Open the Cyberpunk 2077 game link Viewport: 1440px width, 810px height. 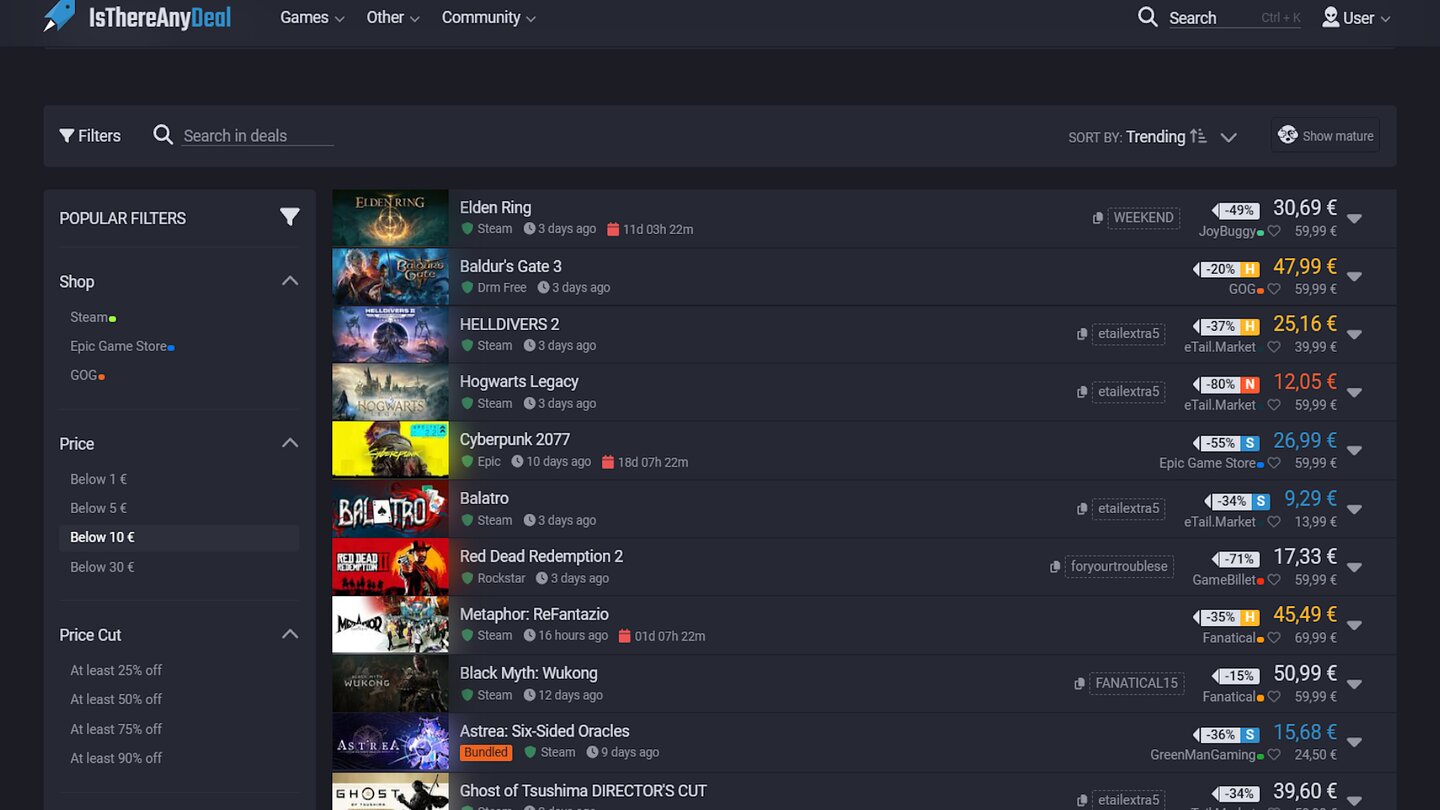tap(514, 440)
